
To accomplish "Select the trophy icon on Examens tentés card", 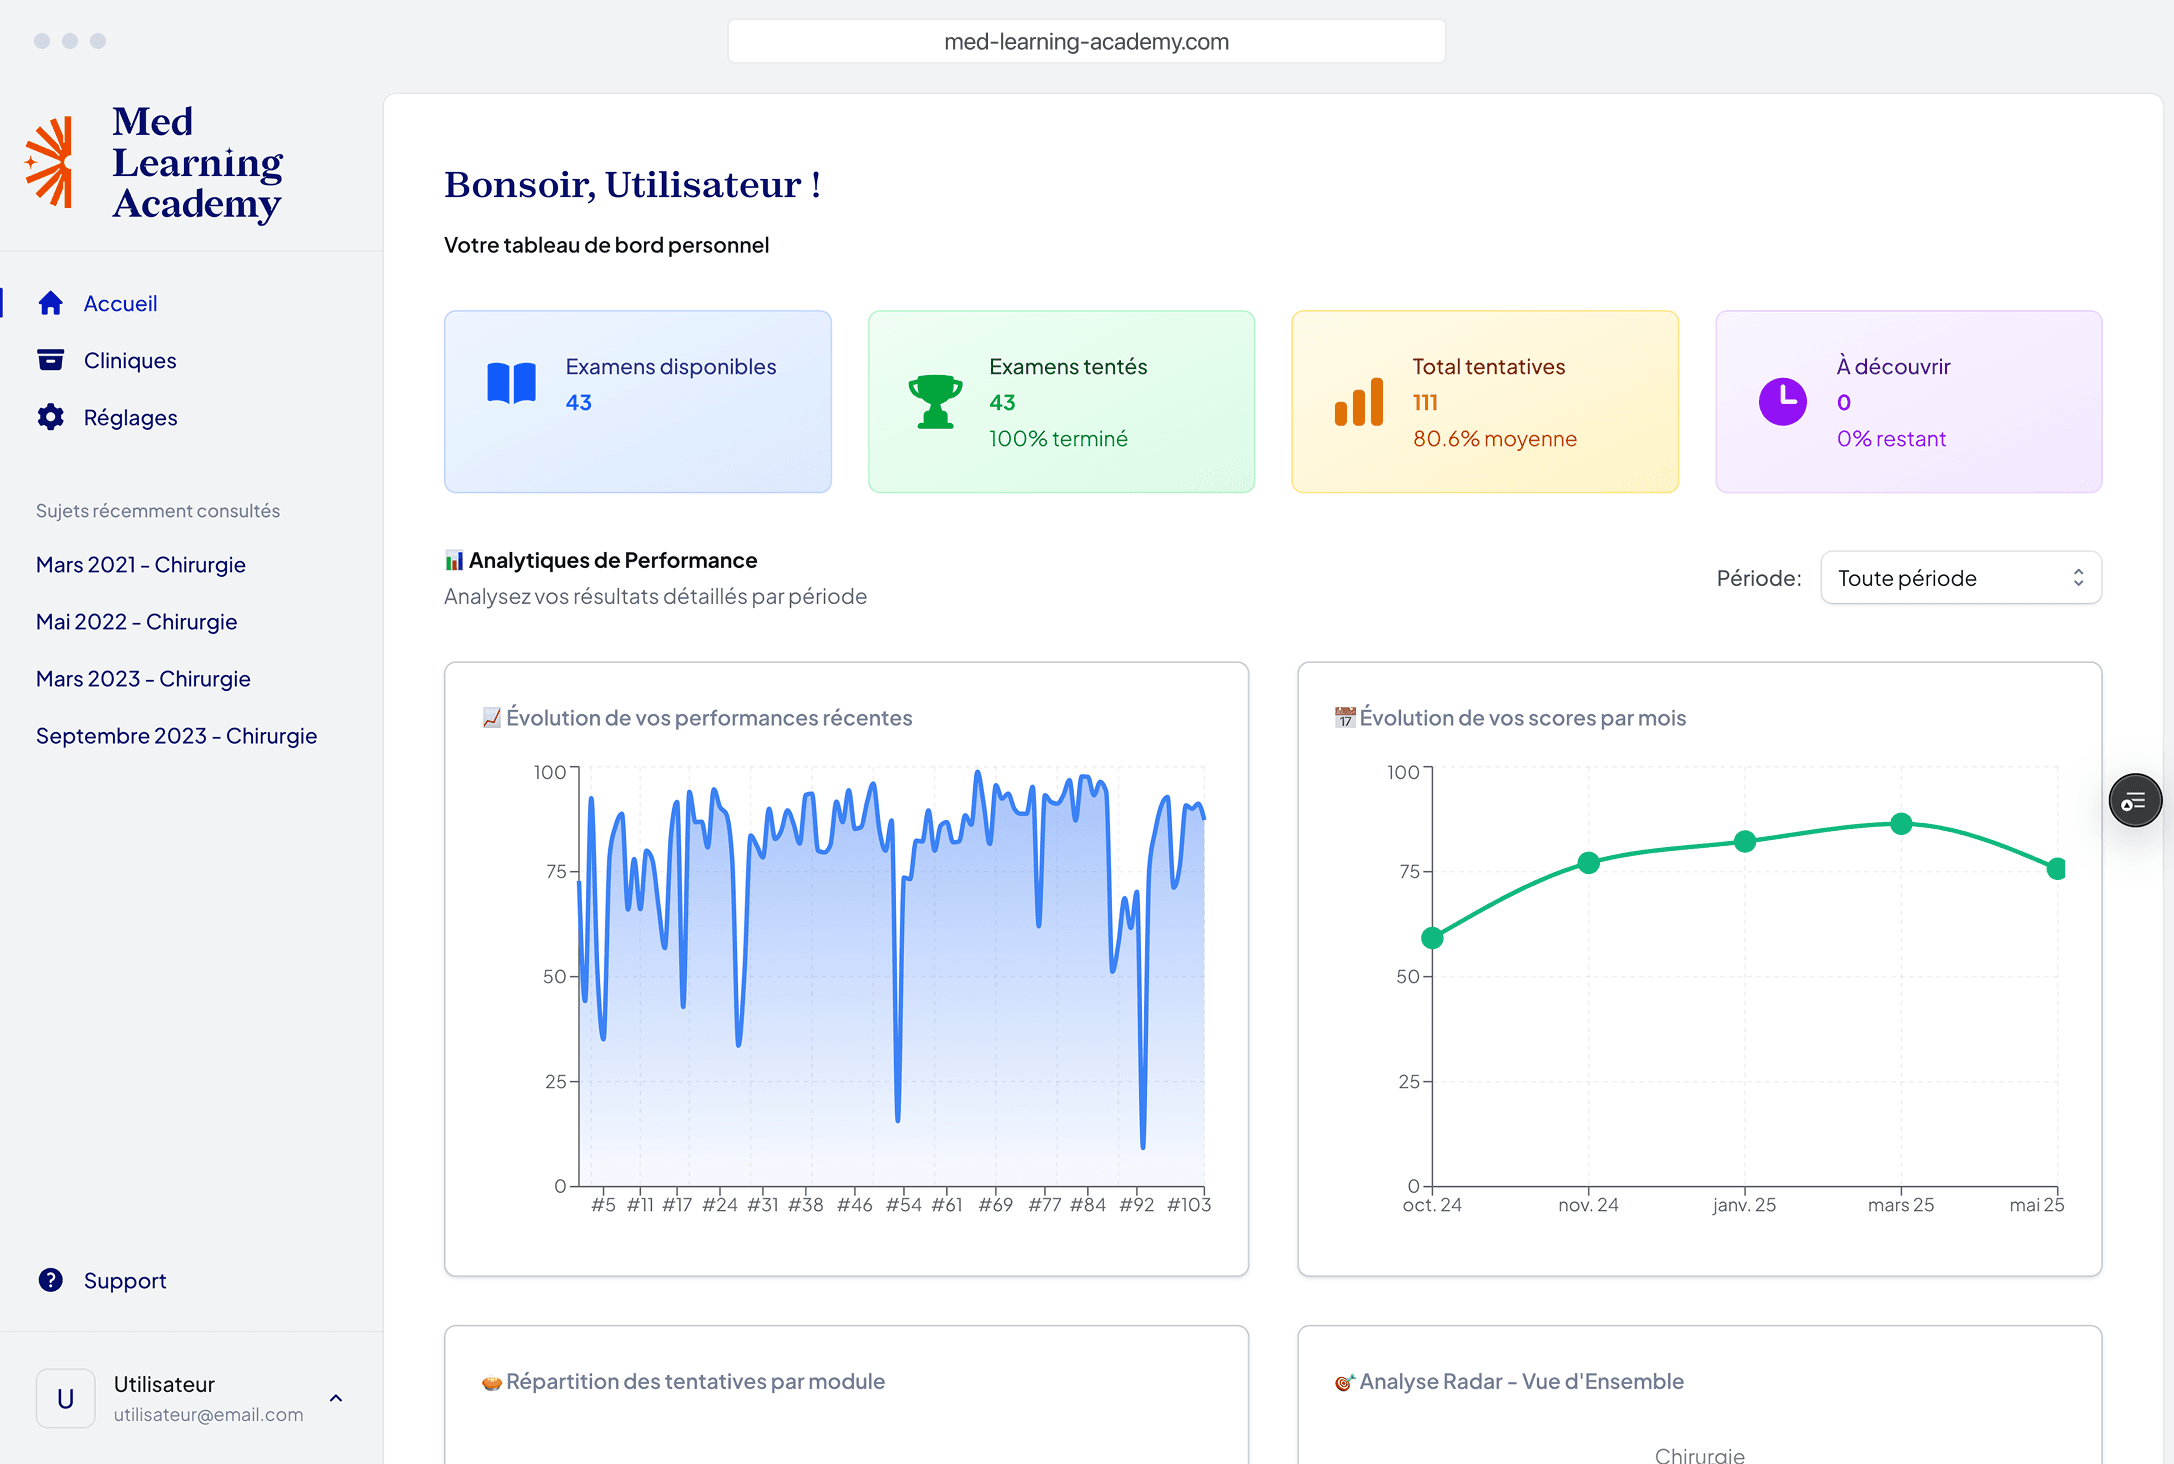I will coord(933,400).
